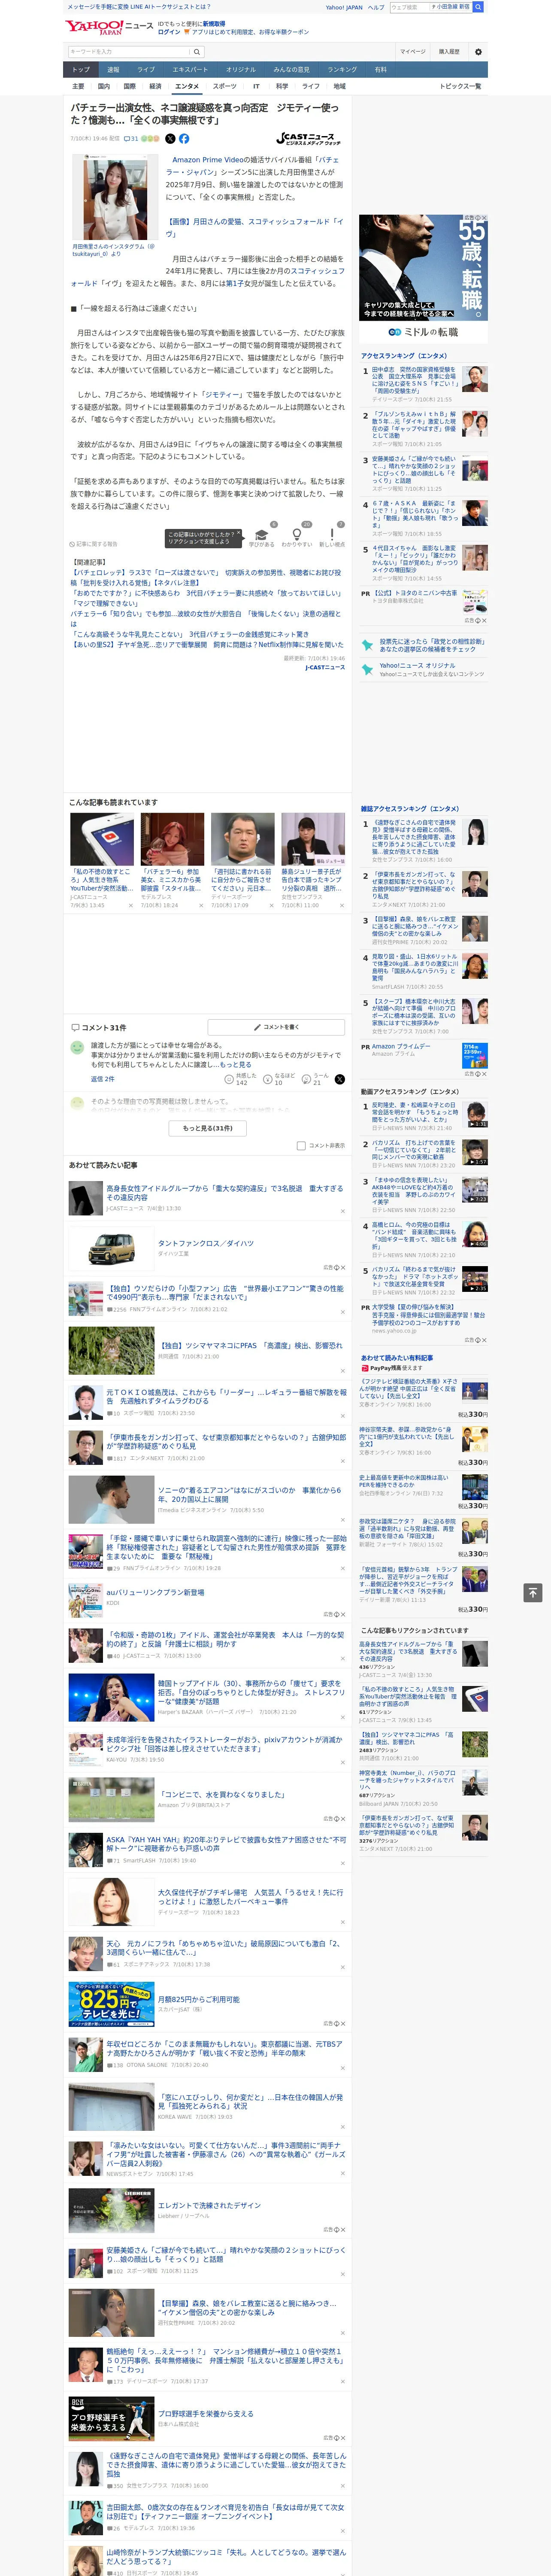Share article on Facebook icon

click(x=184, y=139)
